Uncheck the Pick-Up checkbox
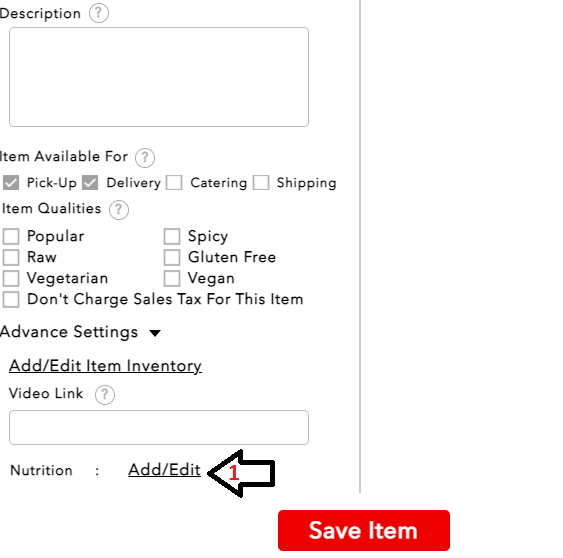563x558 pixels. click(11, 183)
